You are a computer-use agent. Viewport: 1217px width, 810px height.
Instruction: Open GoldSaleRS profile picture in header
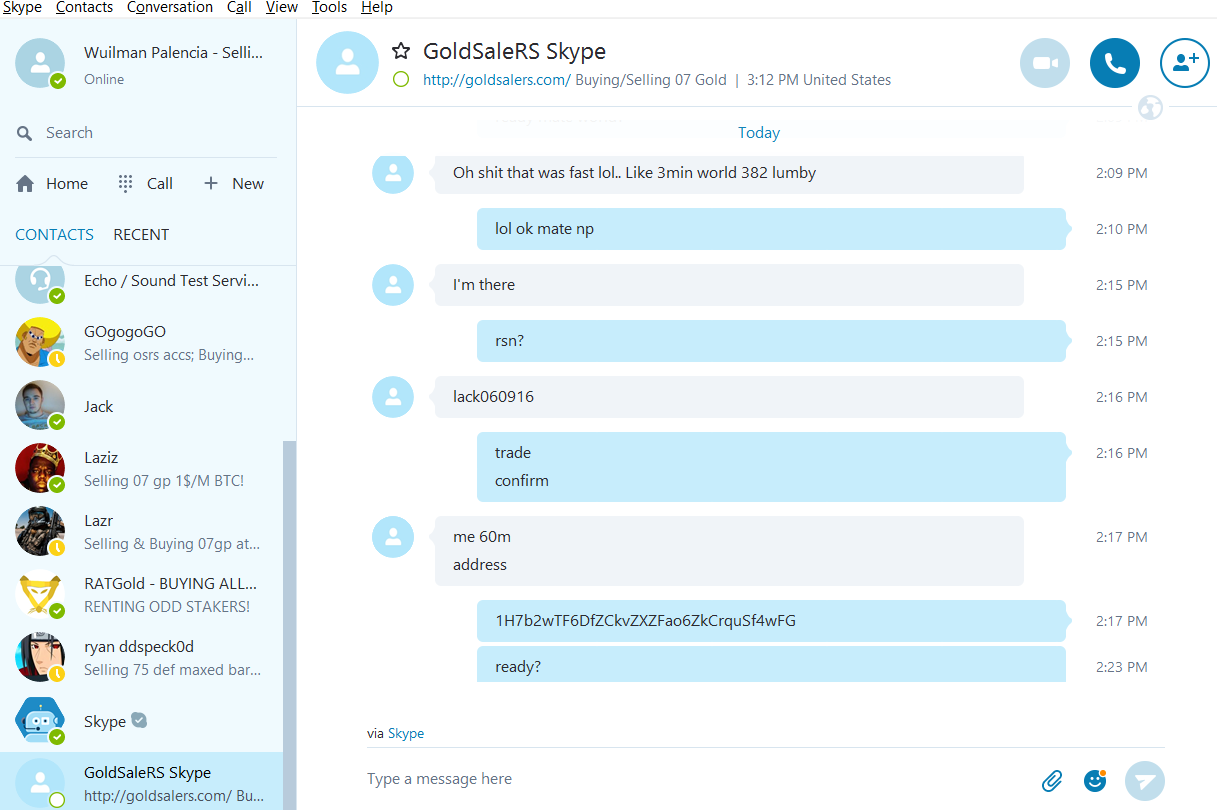(x=347, y=63)
